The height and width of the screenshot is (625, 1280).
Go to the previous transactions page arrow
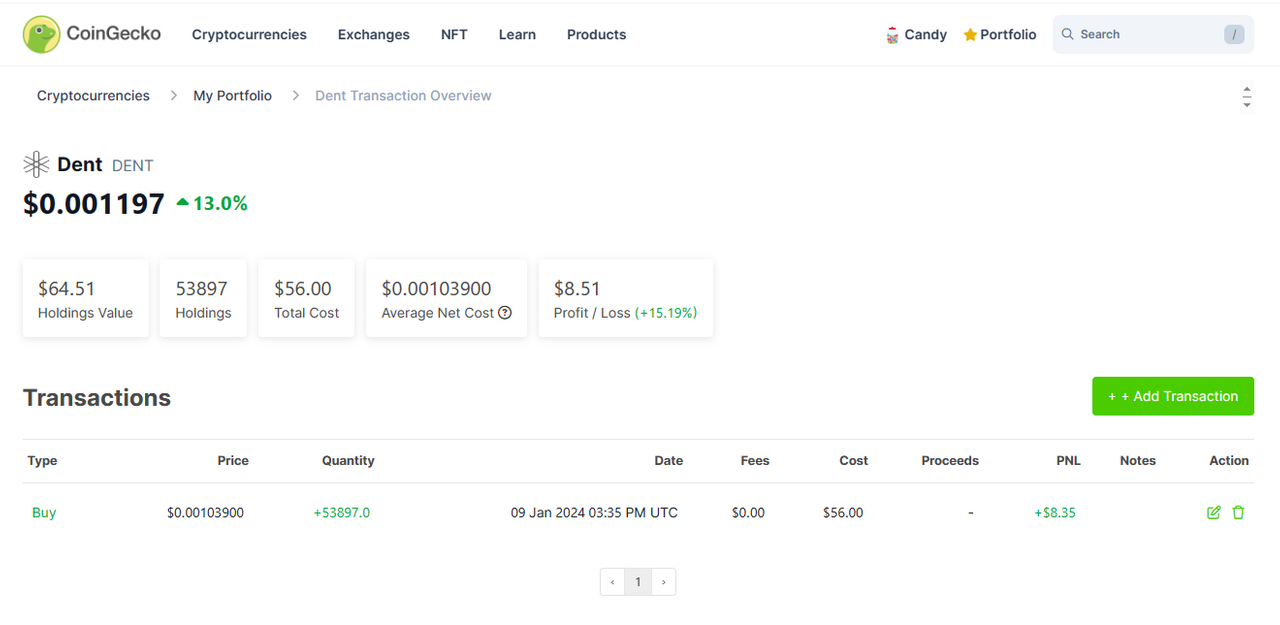tap(612, 582)
